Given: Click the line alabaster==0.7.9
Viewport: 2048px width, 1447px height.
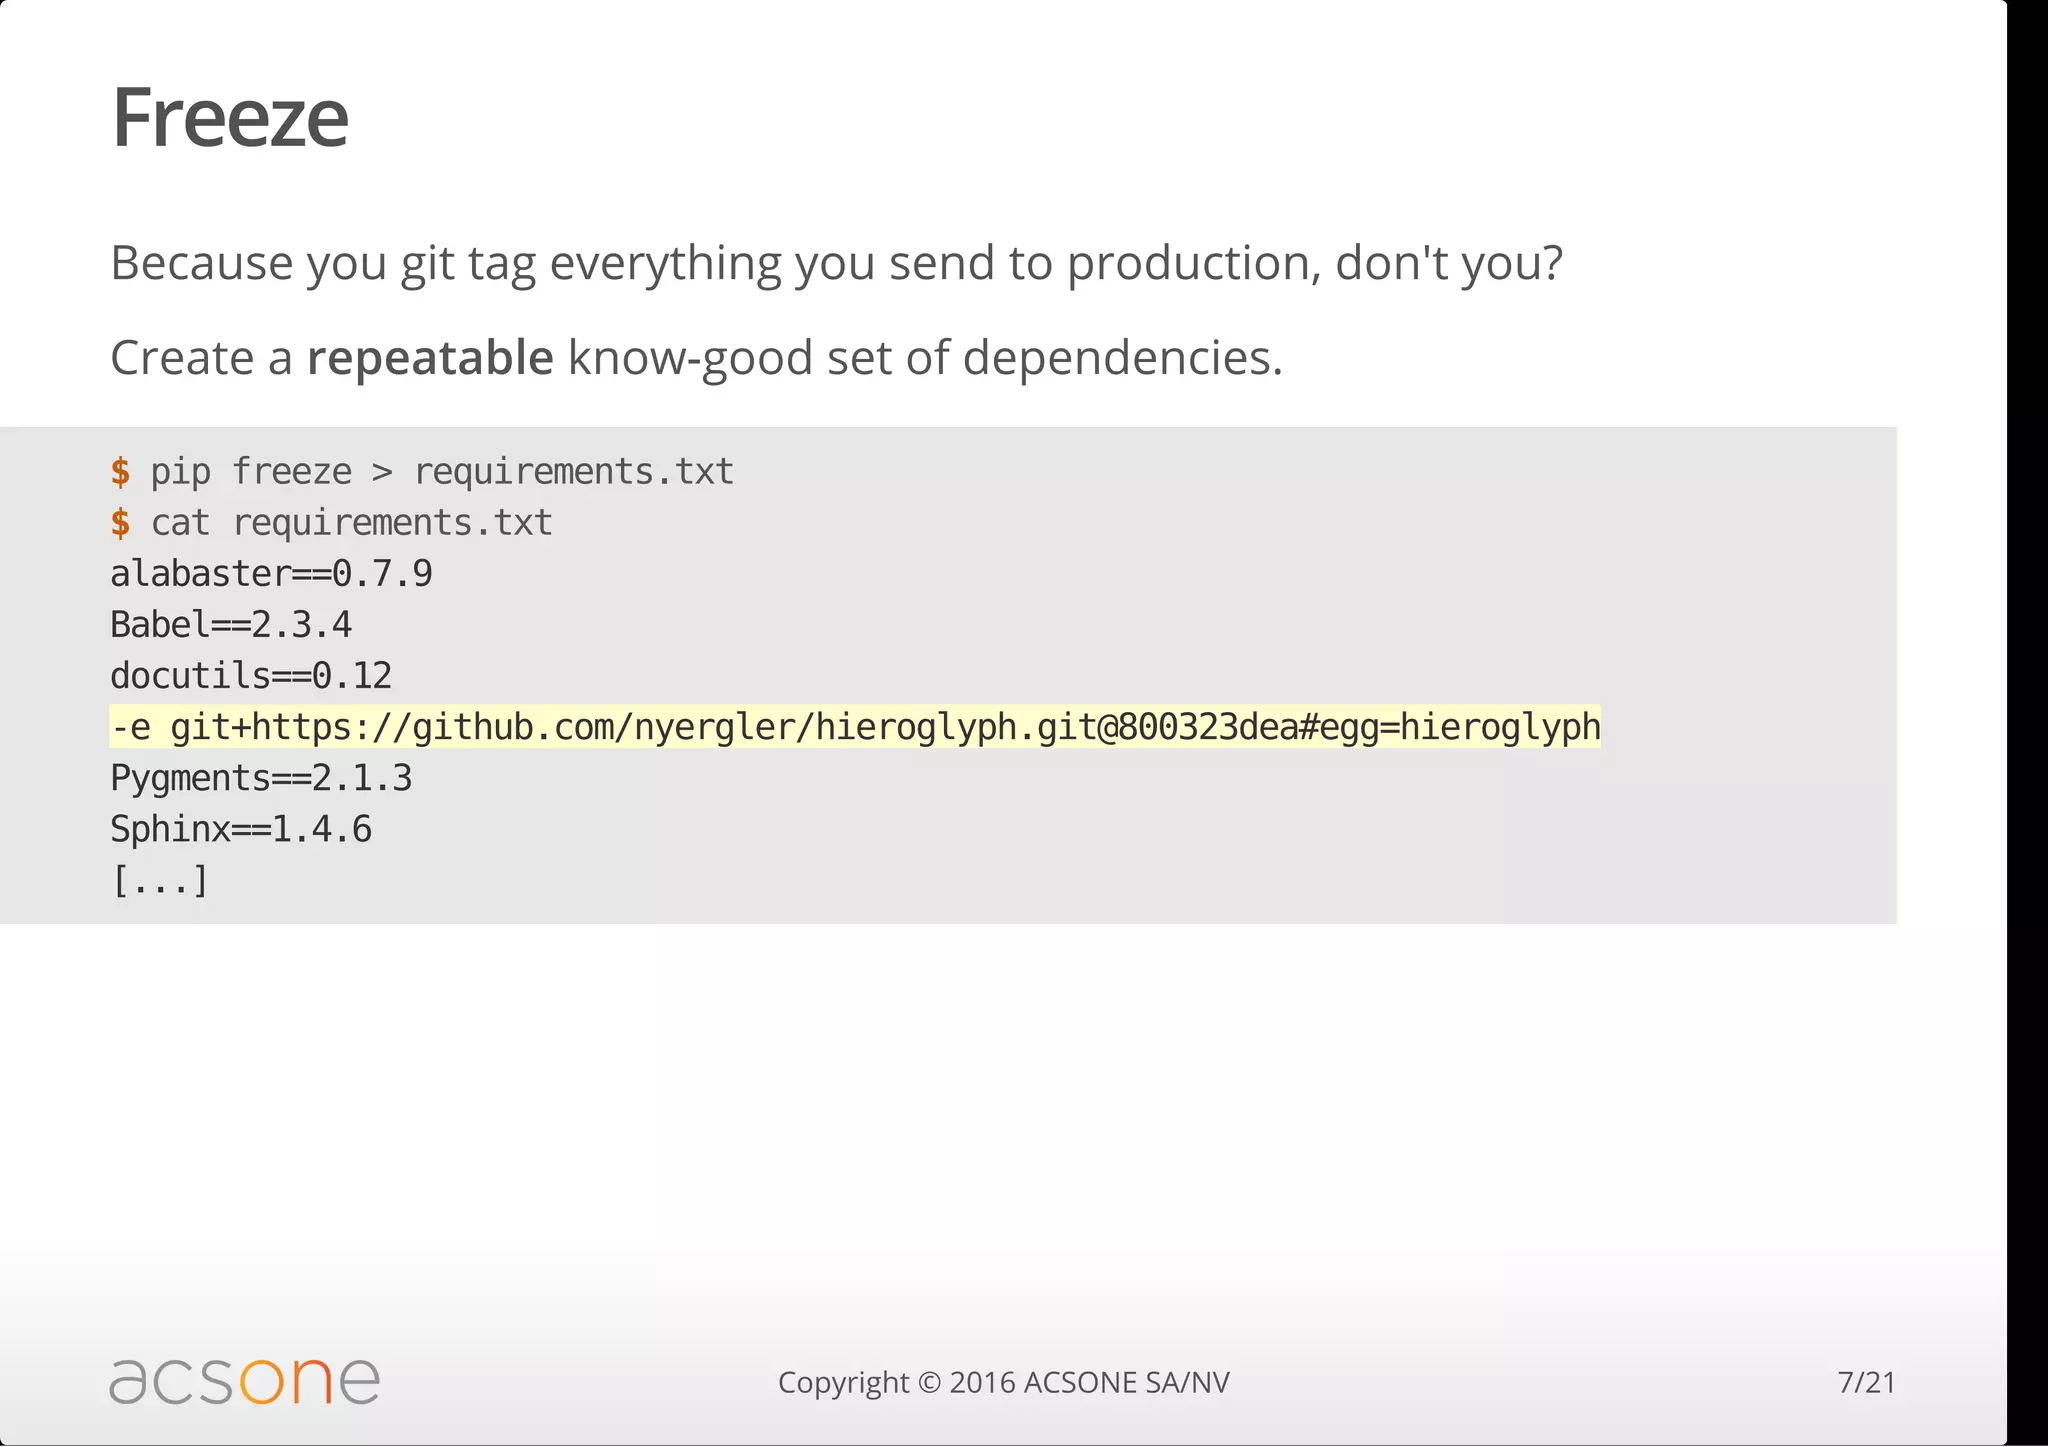Looking at the screenshot, I should click(x=271, y=574).
